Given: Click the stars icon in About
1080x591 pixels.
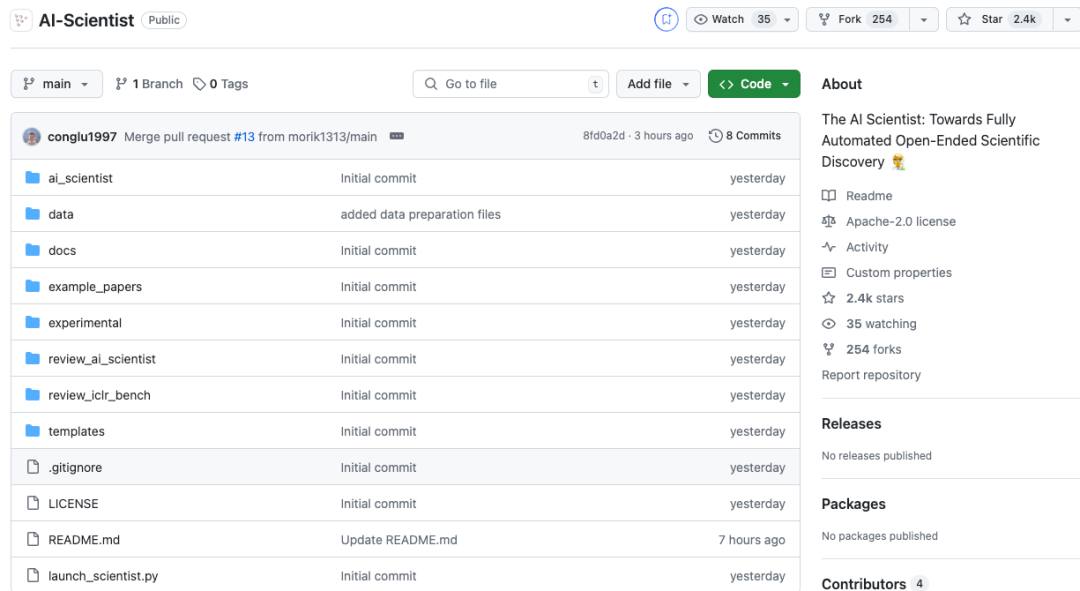Looking at the screenshot, I should click(x=829, y=298).
